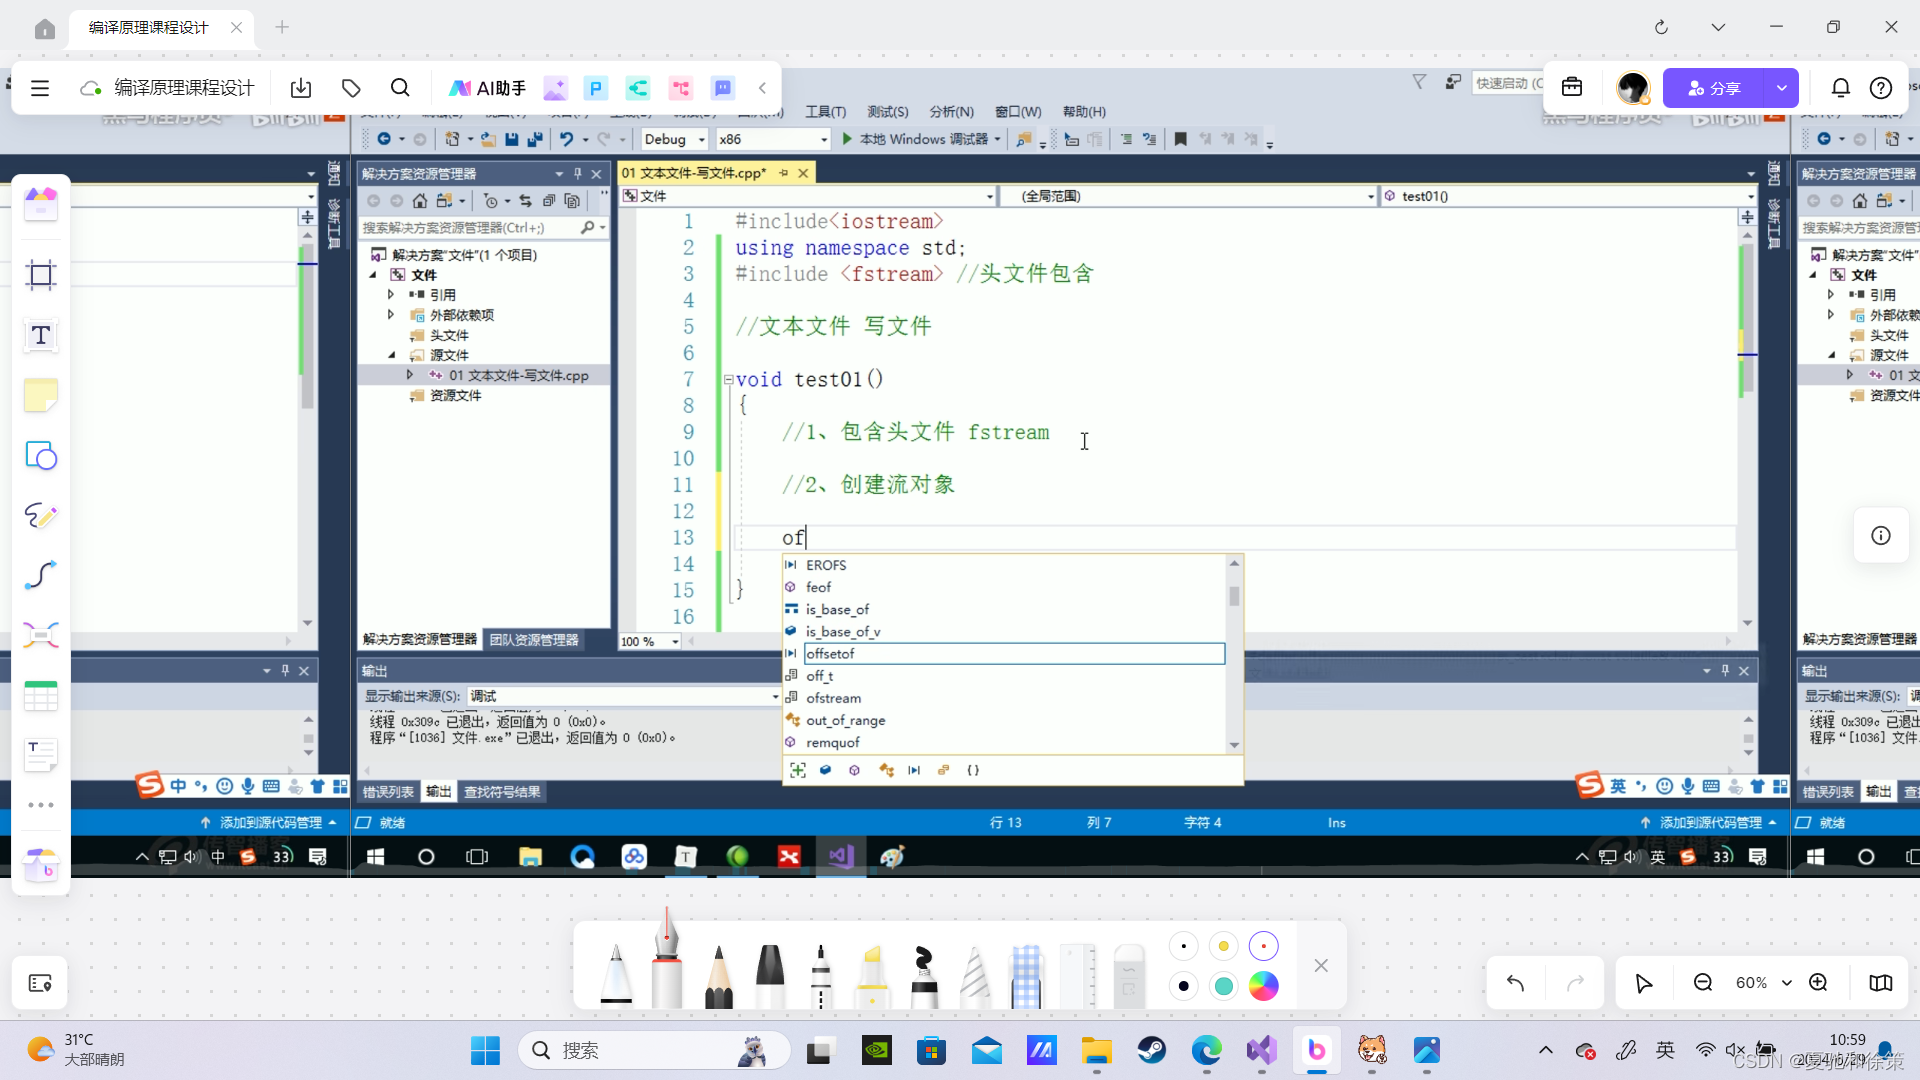Screen dimensions: 1920x1080
Task: Select the eraser tool
Action: 1128,975
